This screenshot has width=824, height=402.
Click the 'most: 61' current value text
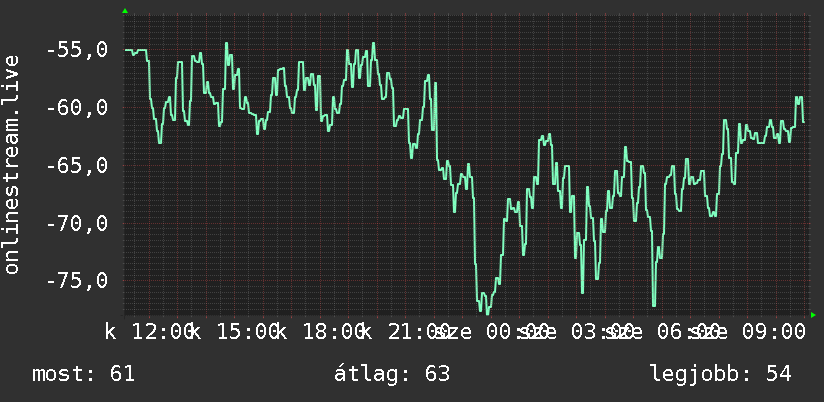(84, 374)
